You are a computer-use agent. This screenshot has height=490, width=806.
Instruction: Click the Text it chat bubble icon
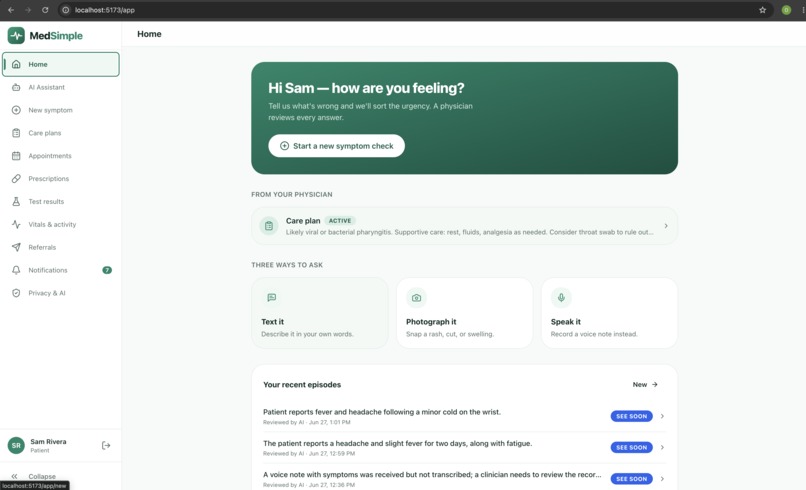coord(271,298)
